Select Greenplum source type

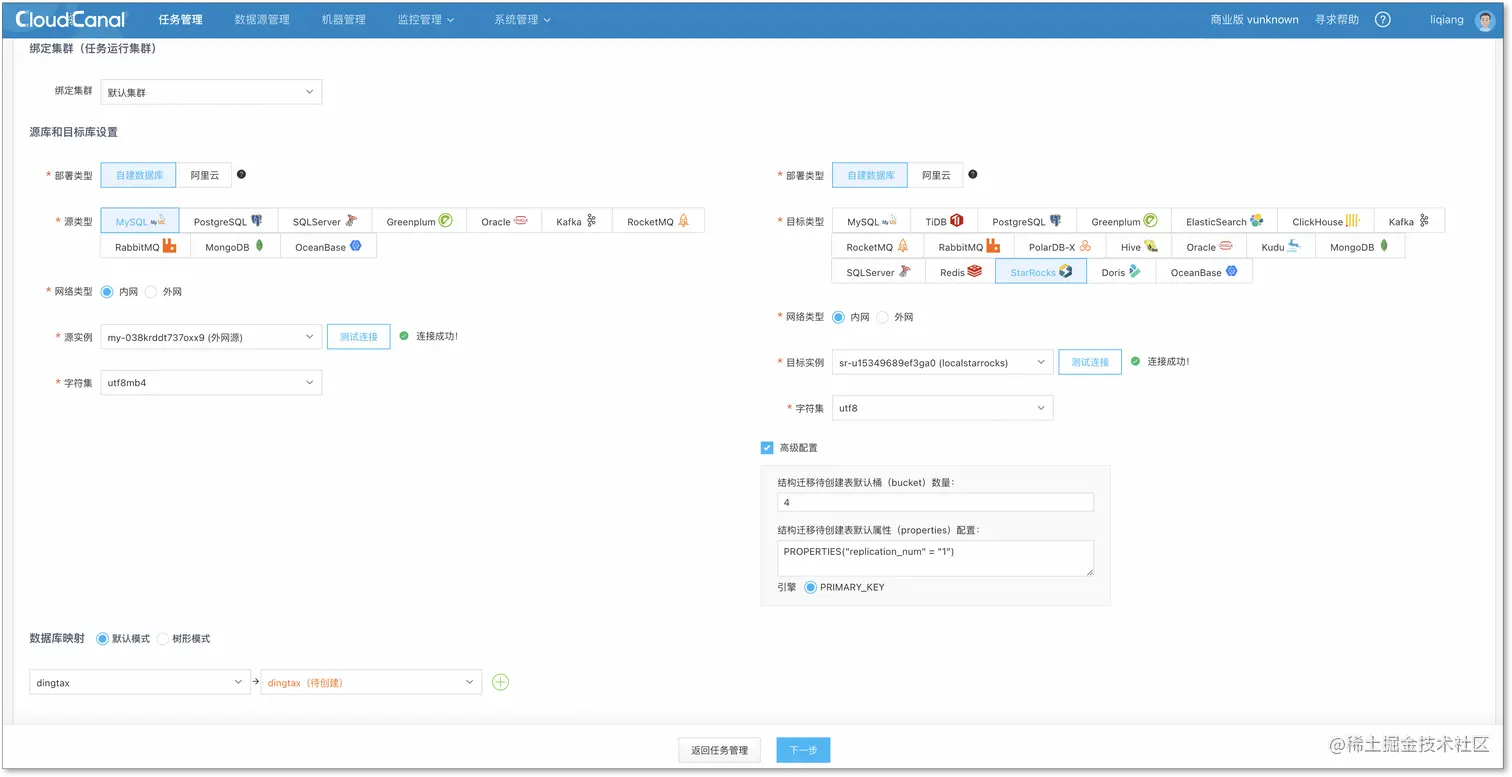[419, 221]
